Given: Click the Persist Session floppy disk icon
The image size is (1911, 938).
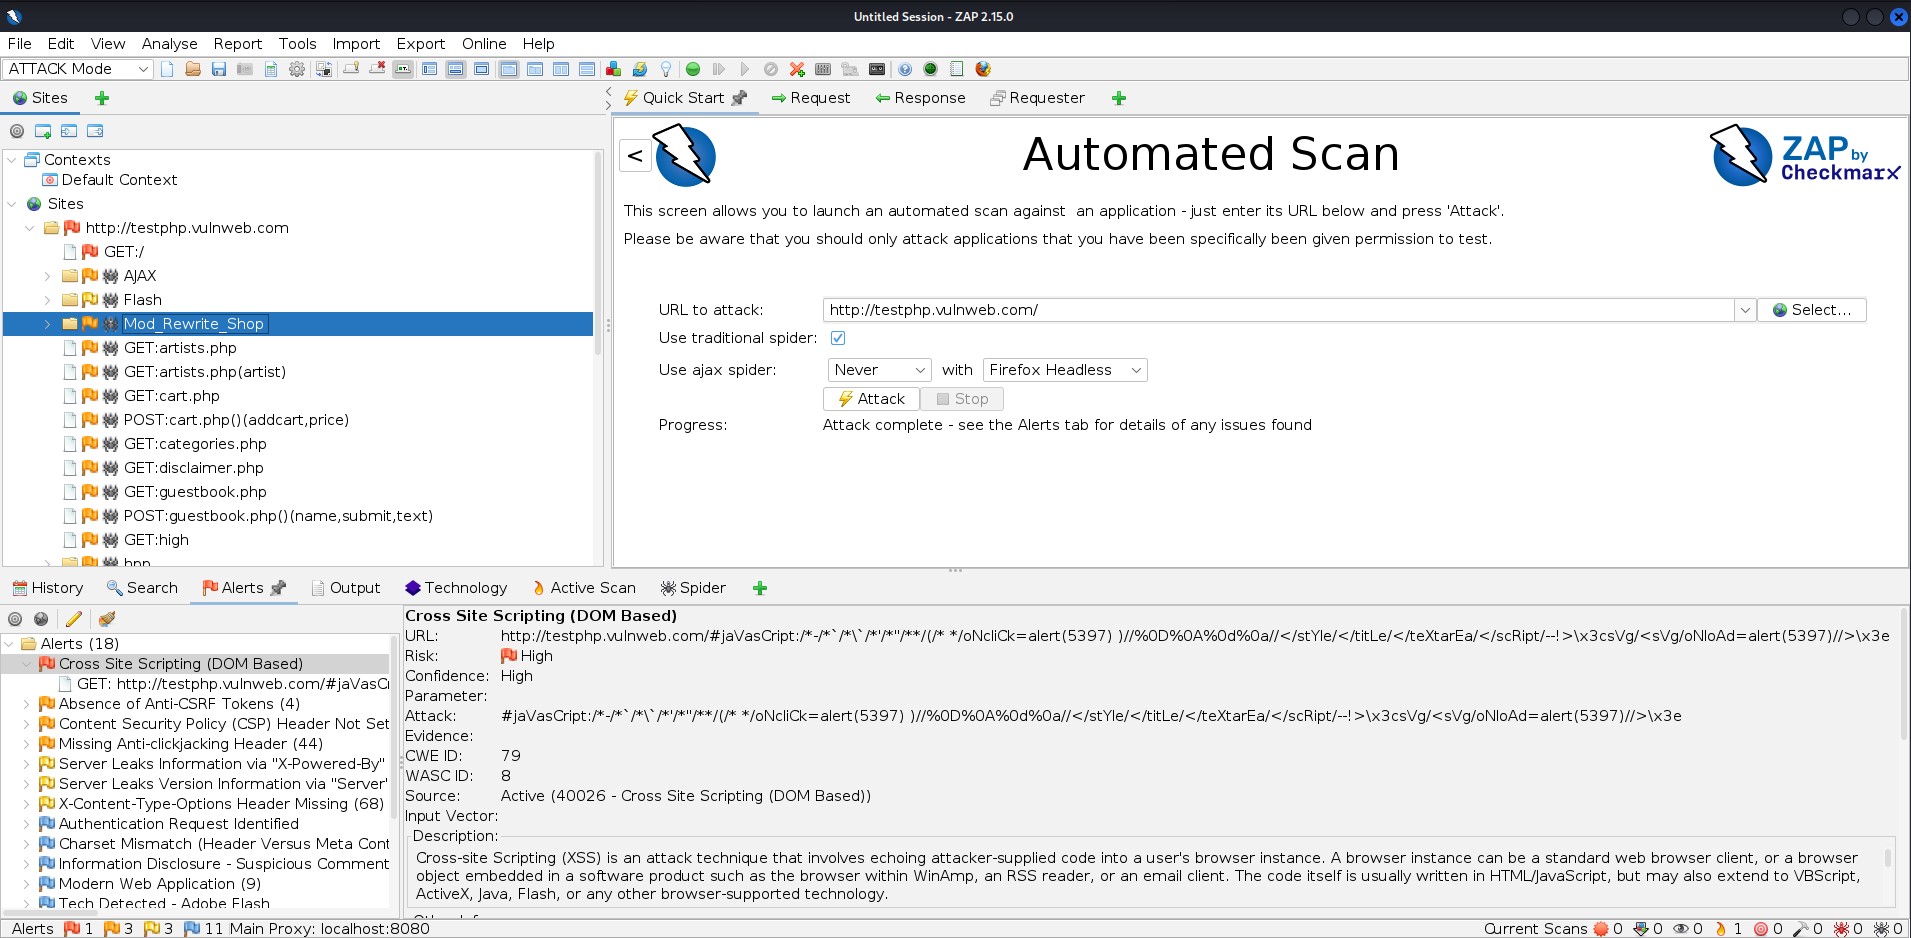Looking at the screenshot, I should (x=218, y=69).
